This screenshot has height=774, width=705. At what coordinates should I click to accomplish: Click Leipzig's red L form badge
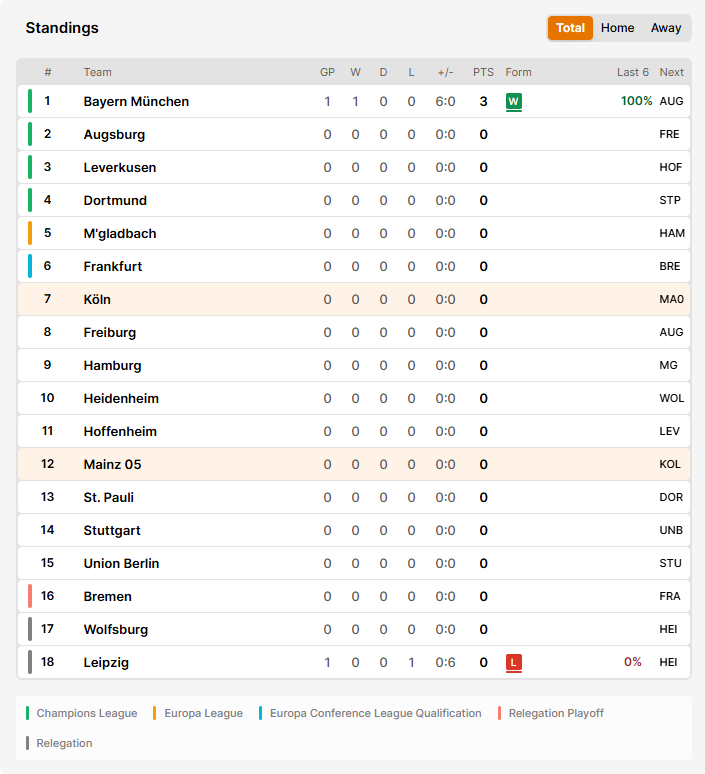coord(513,662)
